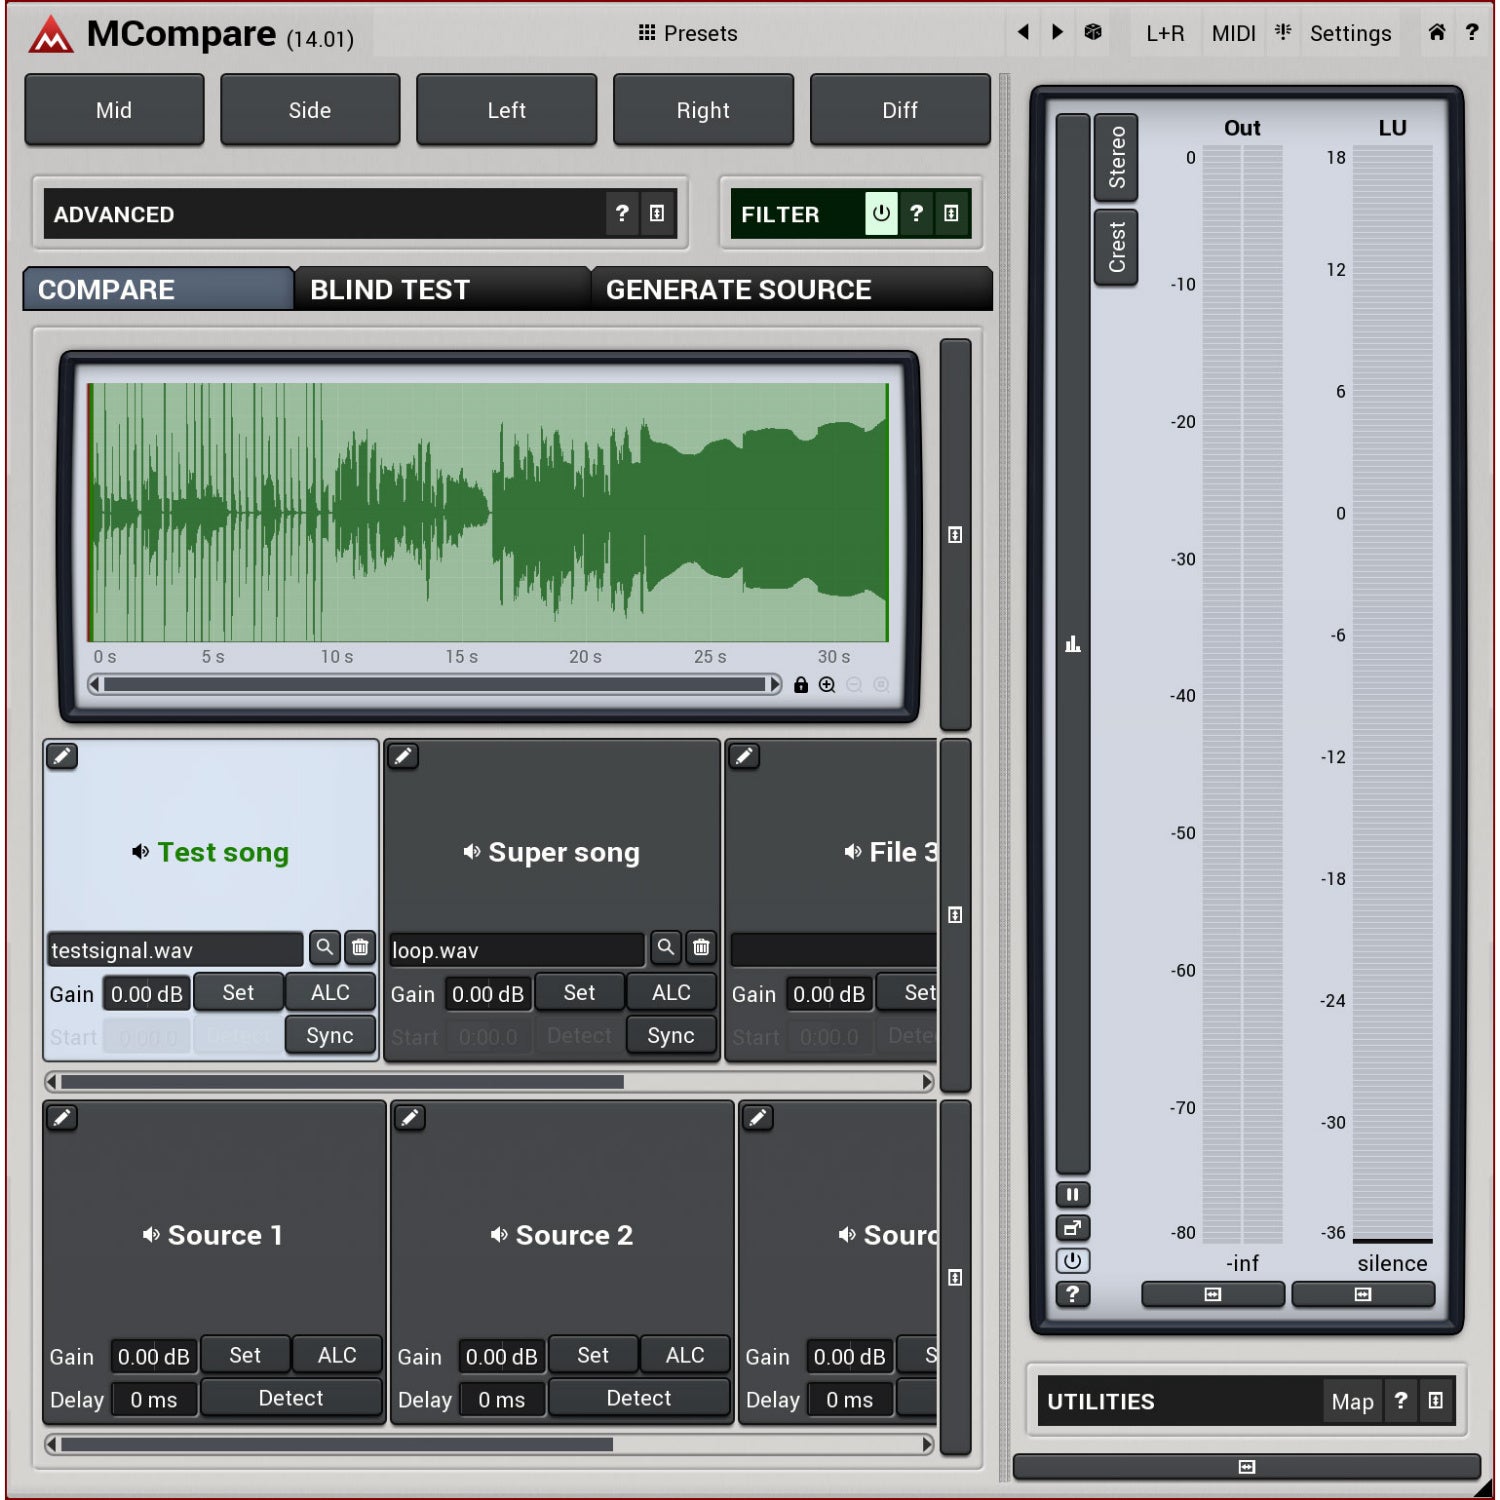The image size is (1500, 1500).
Task: Switch to the GENERATE SOURCE tab
Action: (792, 289)
